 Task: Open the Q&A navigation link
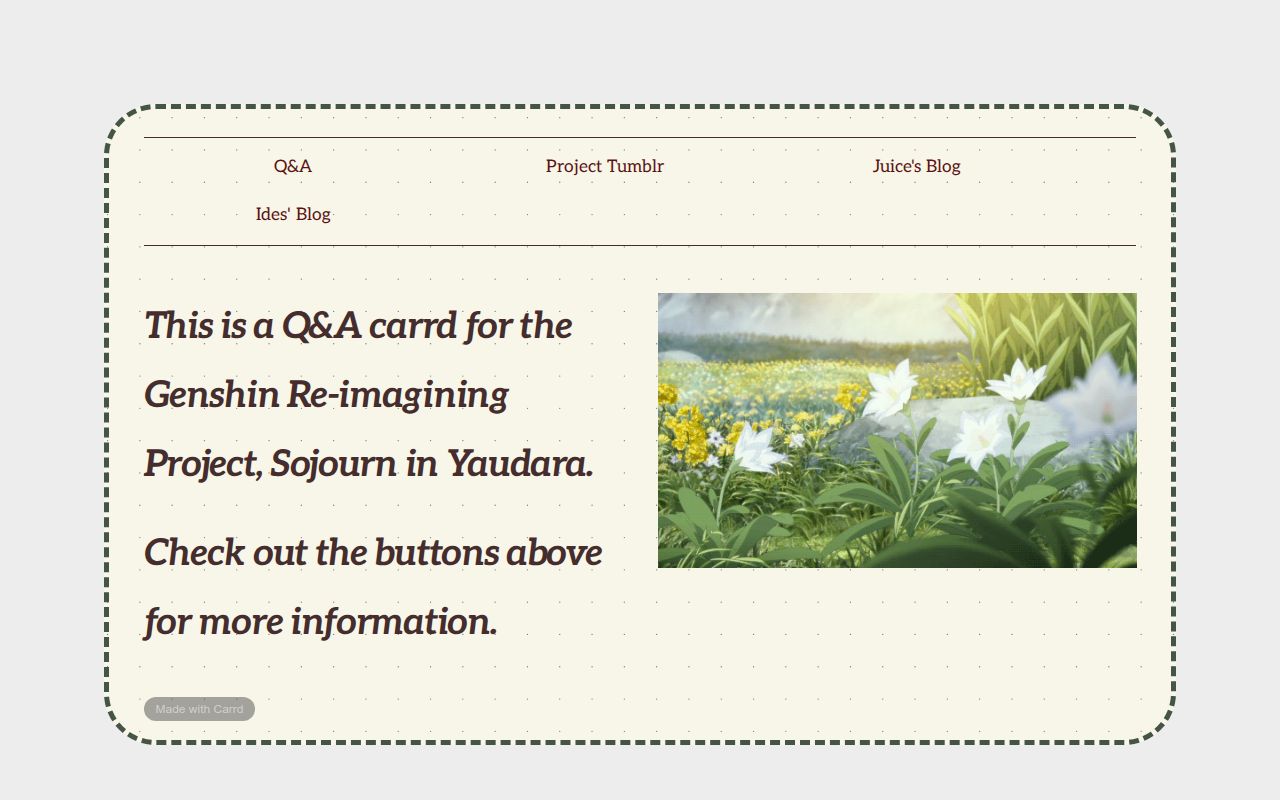click(x=291, y=166)
